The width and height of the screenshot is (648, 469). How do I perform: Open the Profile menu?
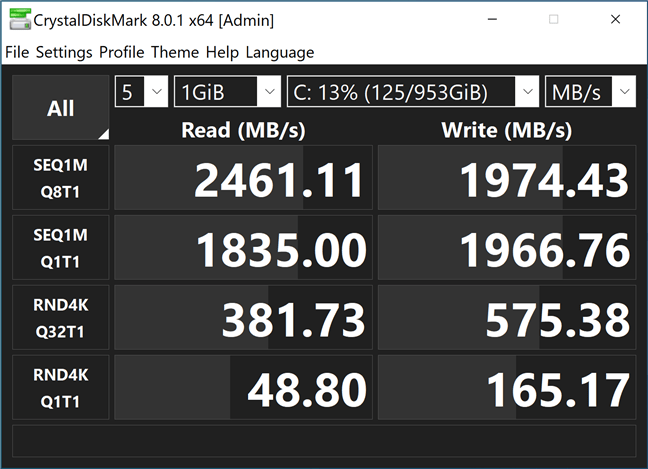tap(122, 52)
